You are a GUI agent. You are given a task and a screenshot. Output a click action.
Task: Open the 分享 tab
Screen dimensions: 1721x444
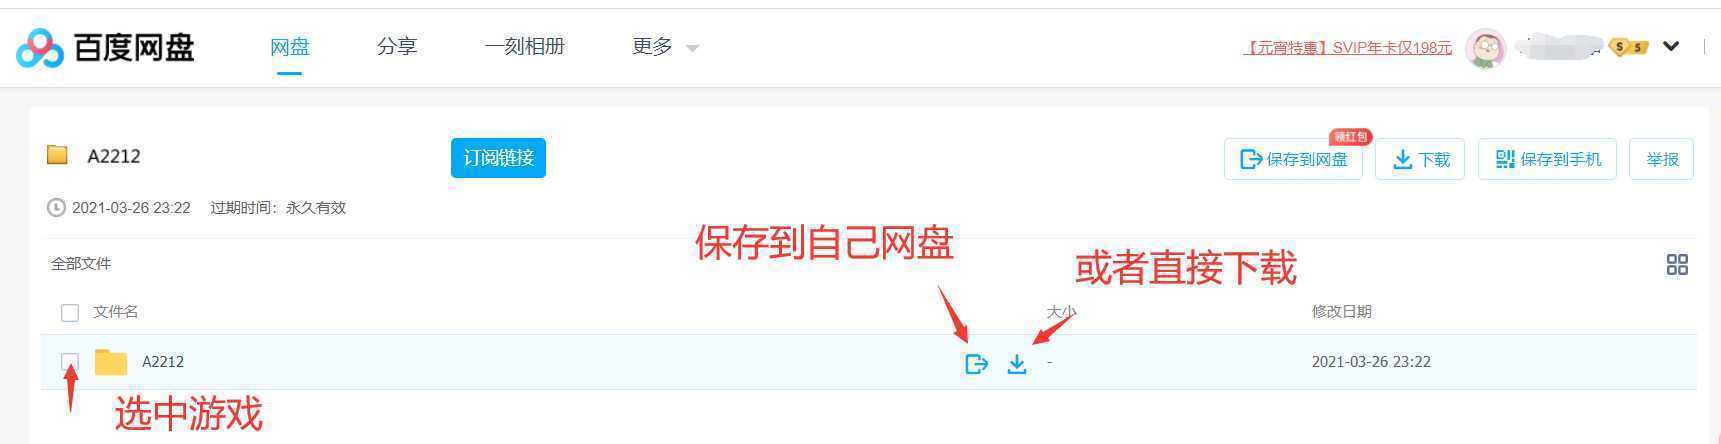coord(397,47)
